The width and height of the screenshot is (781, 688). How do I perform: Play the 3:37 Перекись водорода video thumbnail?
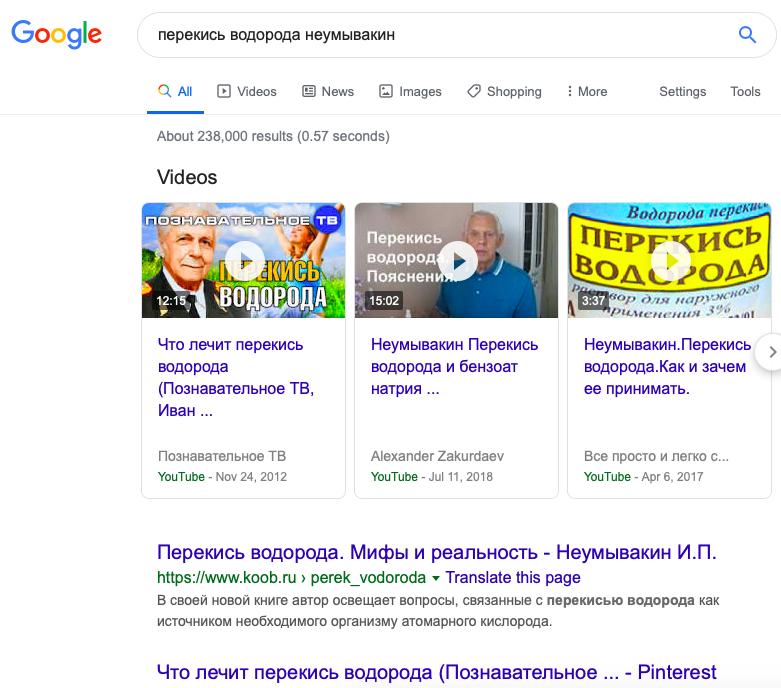pyautogui.click(x=669, y=260)
